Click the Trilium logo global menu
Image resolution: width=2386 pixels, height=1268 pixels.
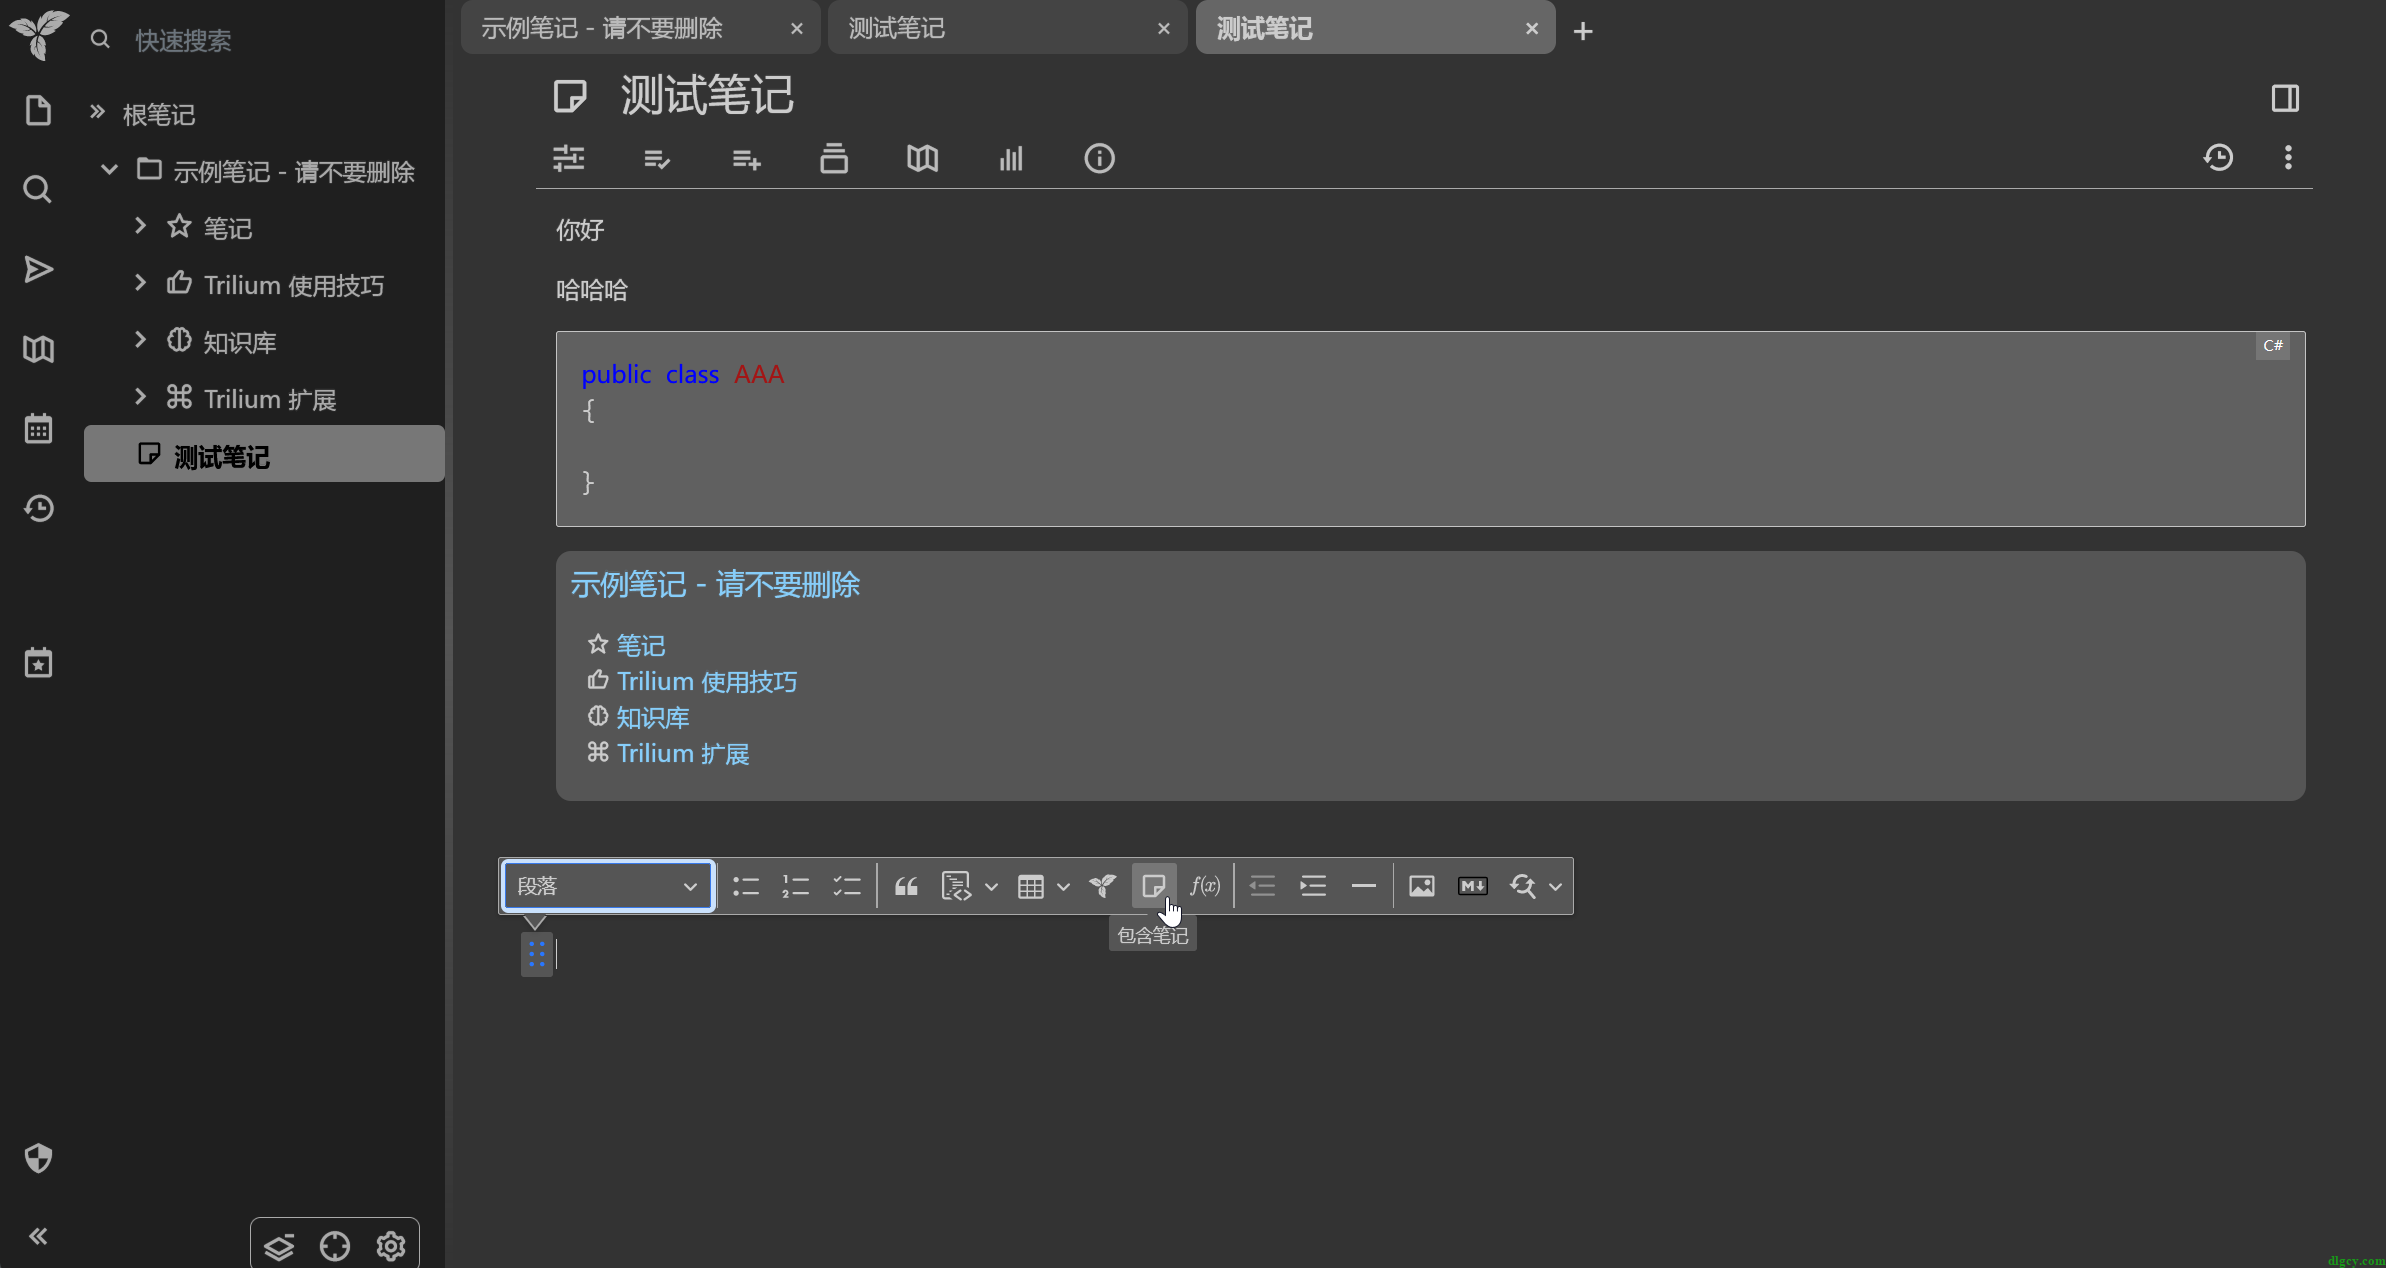38,35
